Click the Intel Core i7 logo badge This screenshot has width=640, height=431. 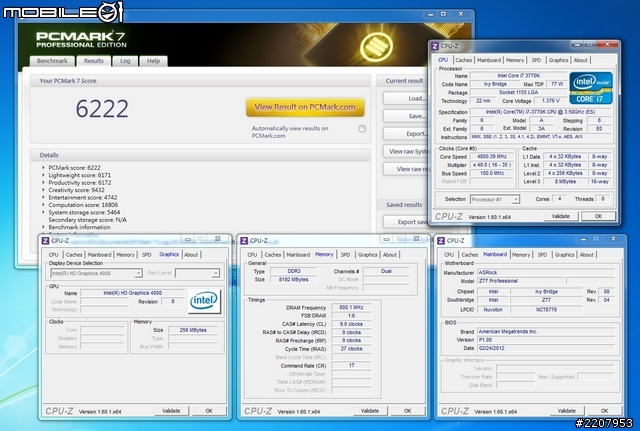click(x=591, y=88)
